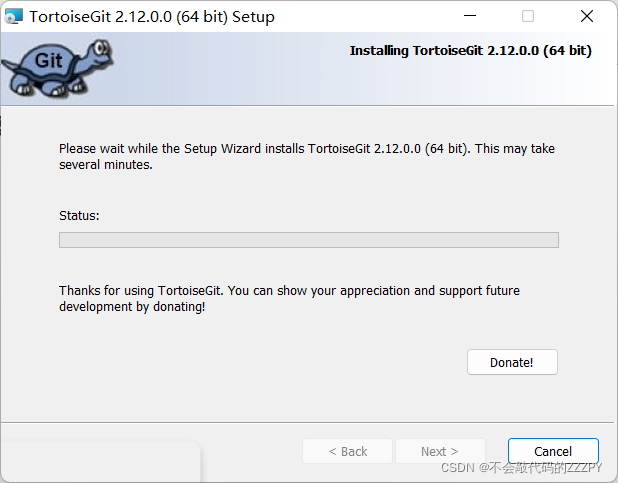
Task: Click the Status progress bar
Action: click(x=309, y=240)
